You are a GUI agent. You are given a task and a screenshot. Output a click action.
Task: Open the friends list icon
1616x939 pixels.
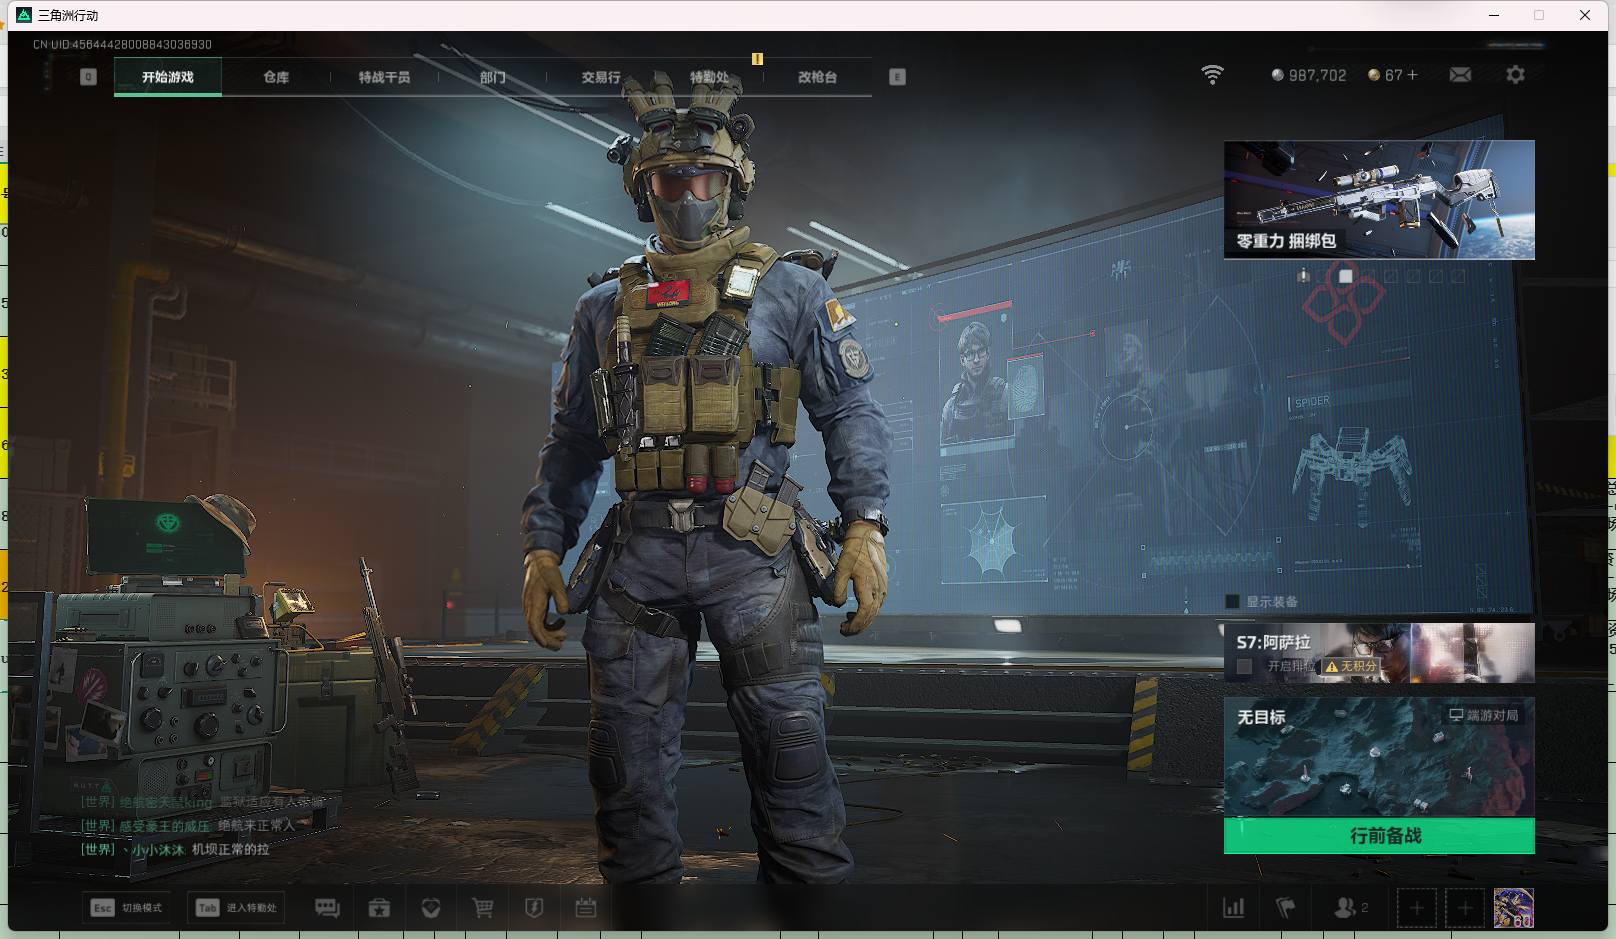(x=1350, y=908)
